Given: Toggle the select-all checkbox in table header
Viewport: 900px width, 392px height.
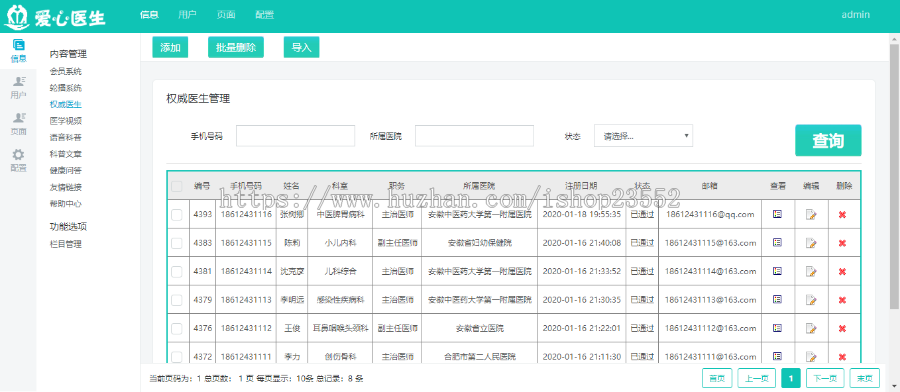Looking at the screenshot, I should pos(177,186).
